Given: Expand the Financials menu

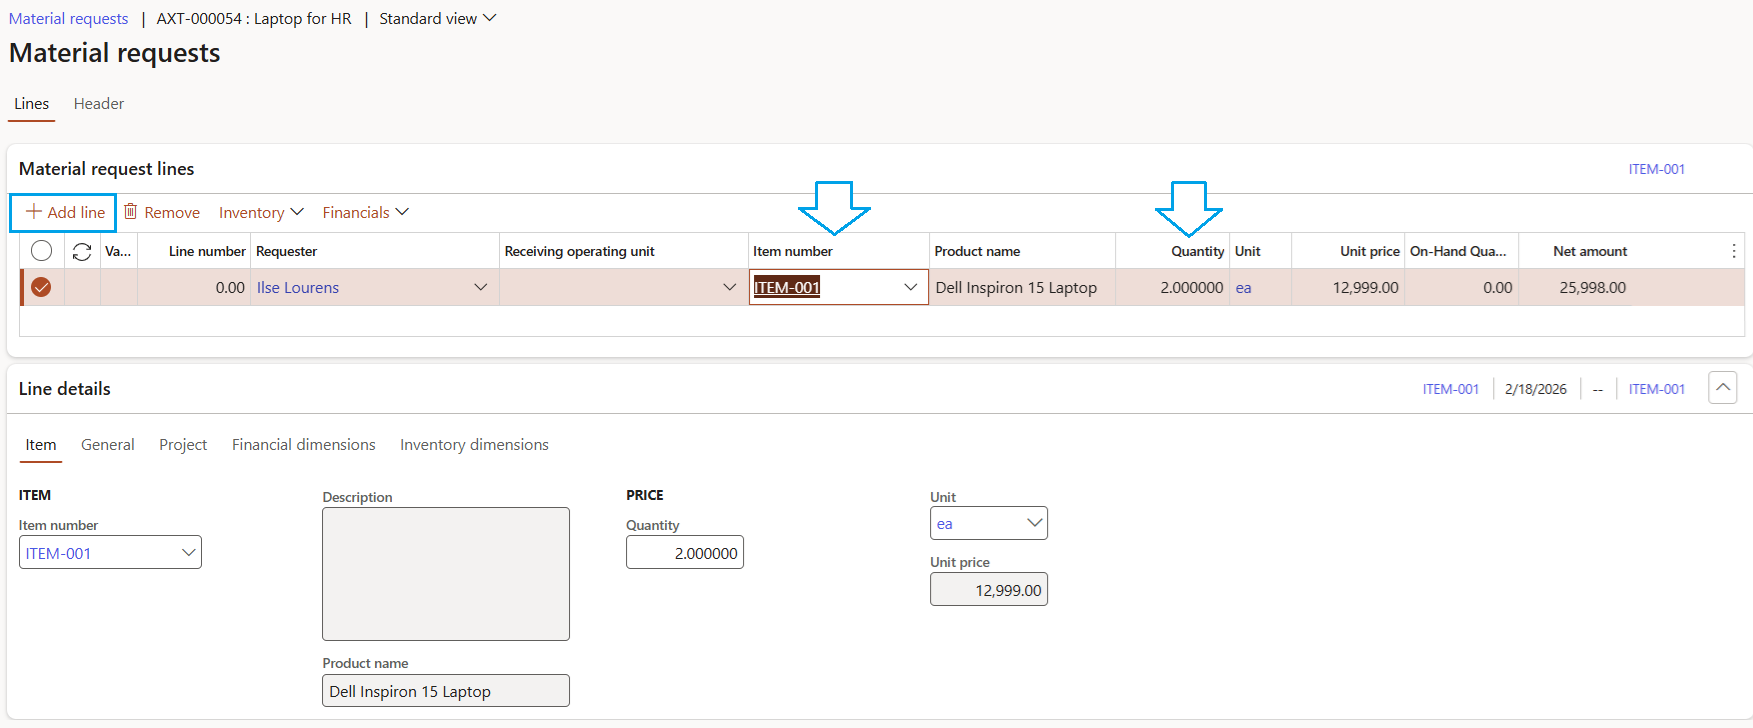Looking at the screenshot, I should tap(365, 212).
